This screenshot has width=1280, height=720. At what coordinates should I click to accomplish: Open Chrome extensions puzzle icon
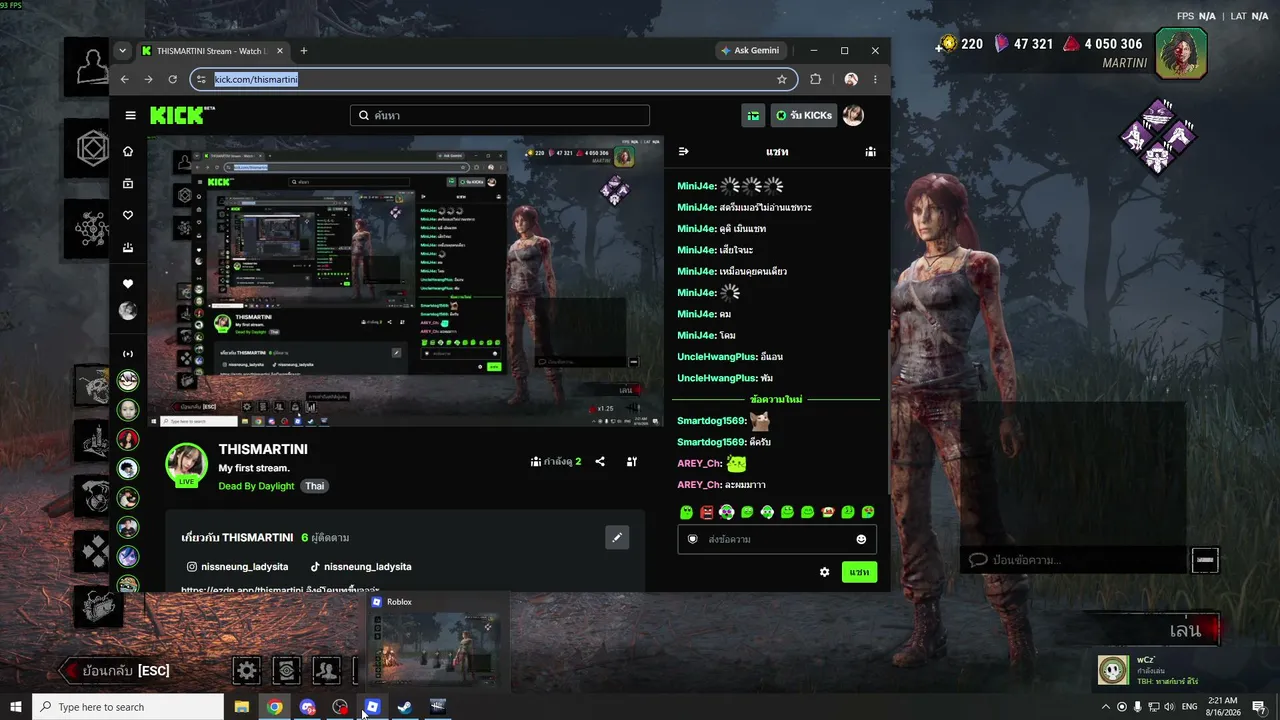(816, 79)
